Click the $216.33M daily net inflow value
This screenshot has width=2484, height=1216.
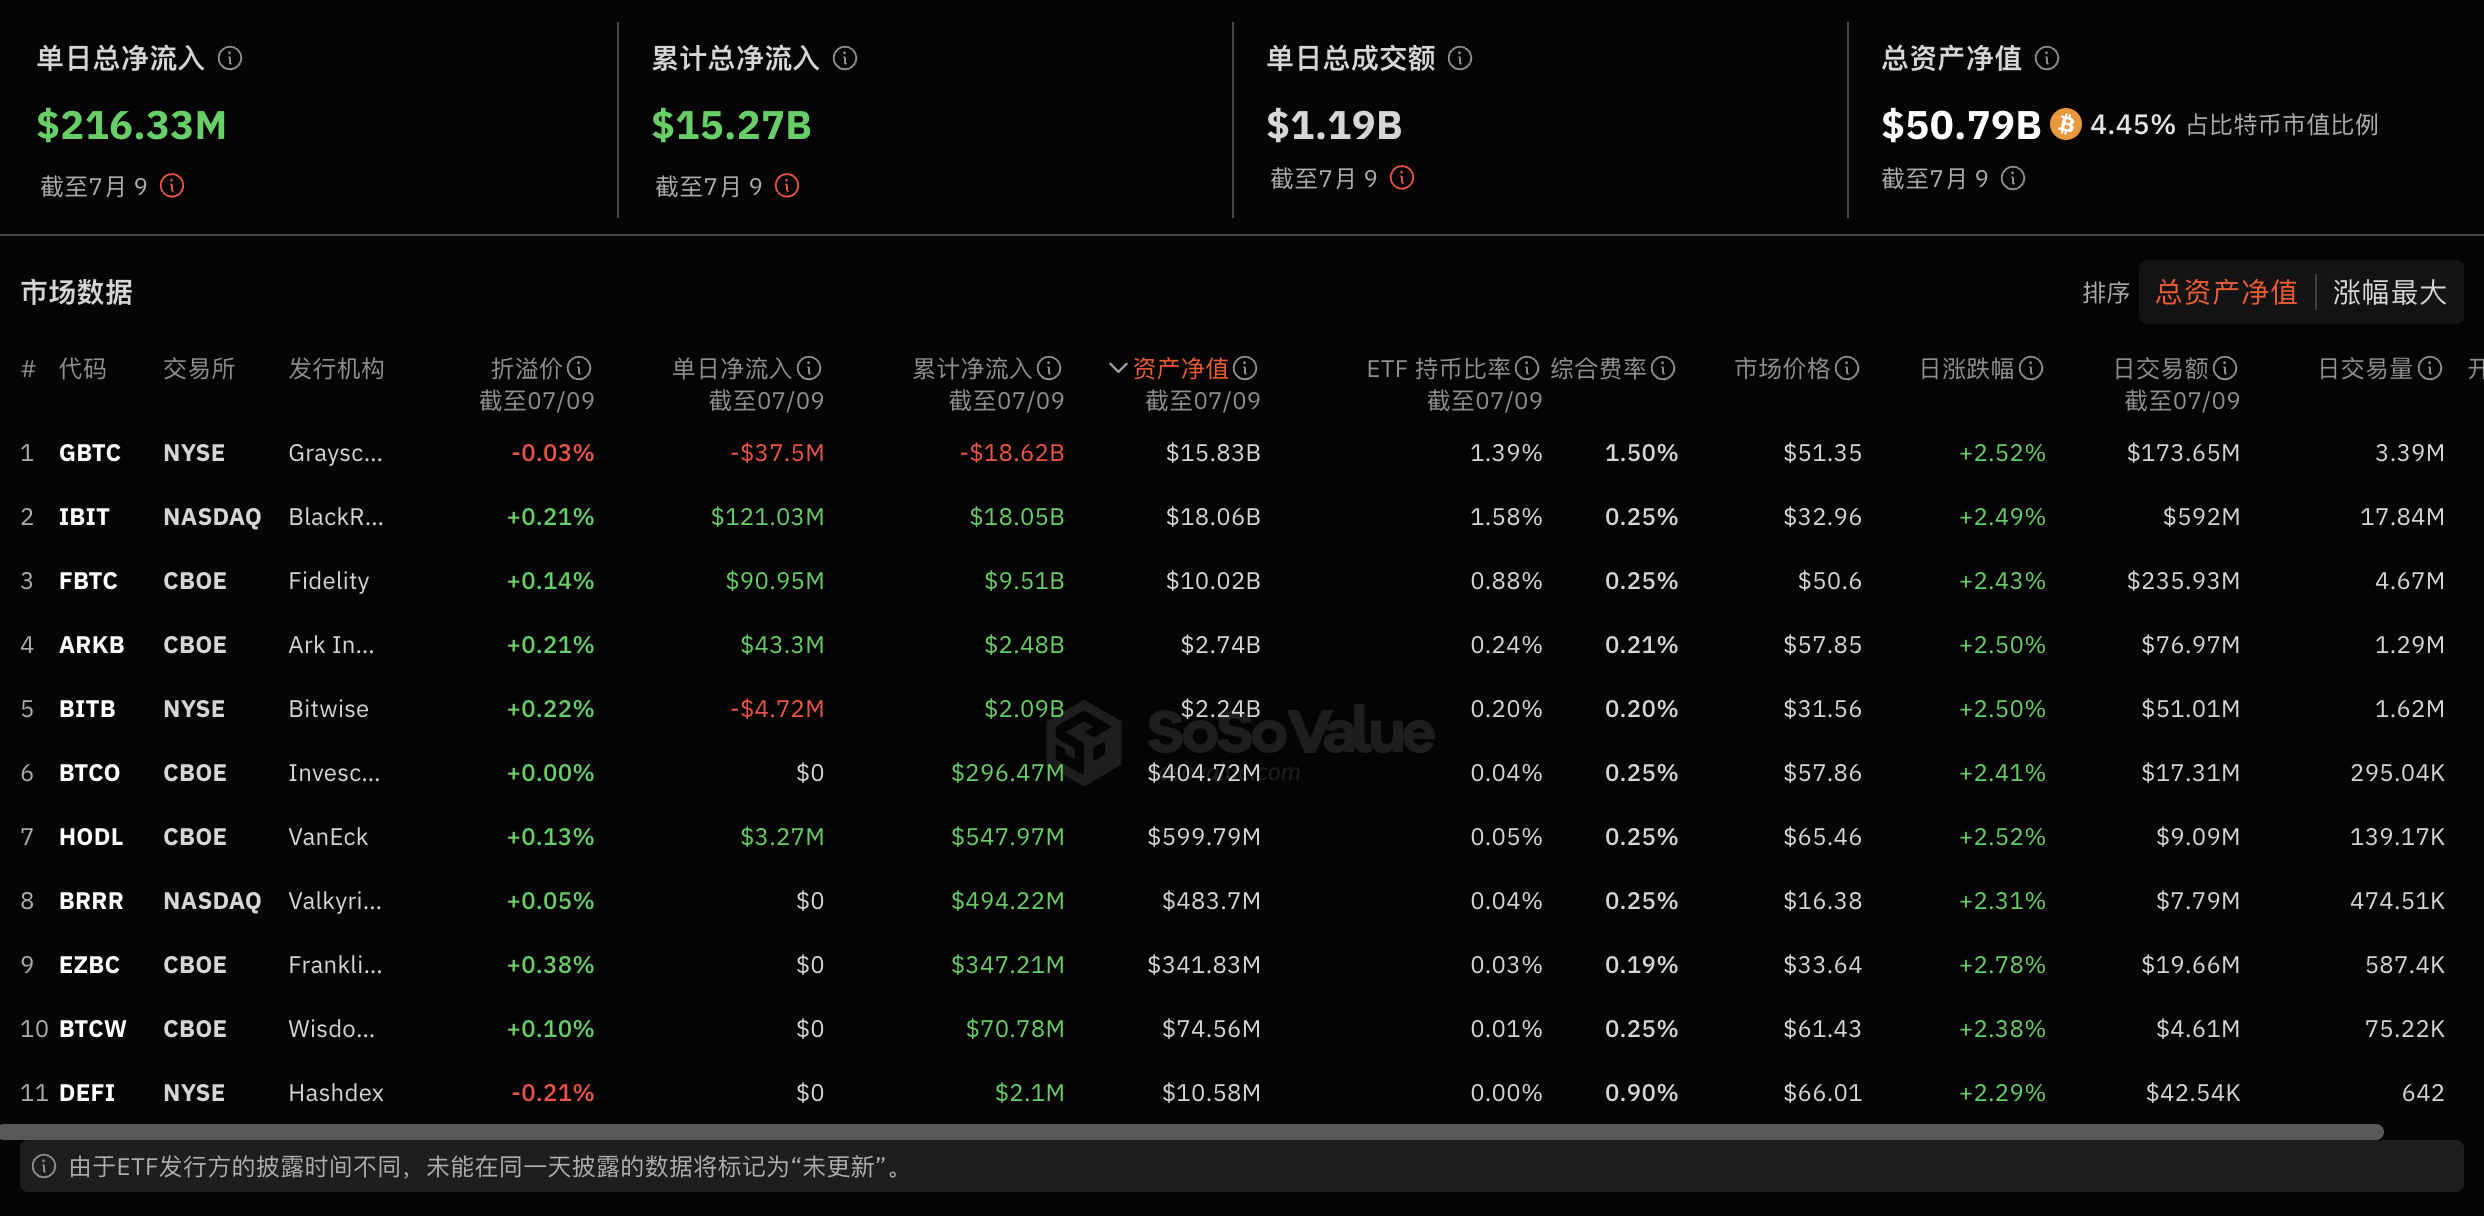[x=131, y=125]
